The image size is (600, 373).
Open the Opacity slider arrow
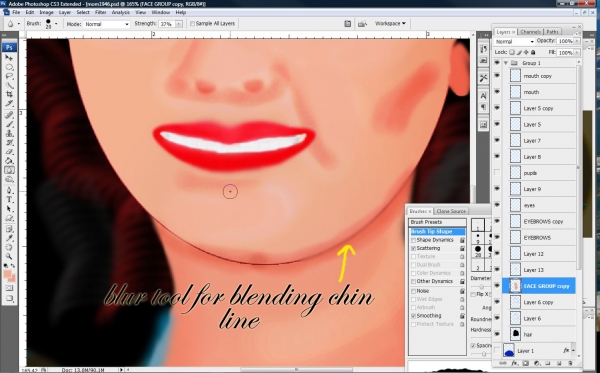coord(577,41)
